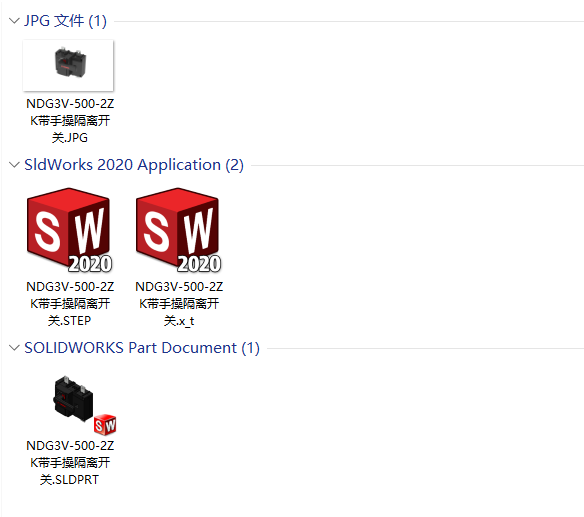Click the file name label ending in .JPG
This screenshot has height=517, width=584.
70,121
